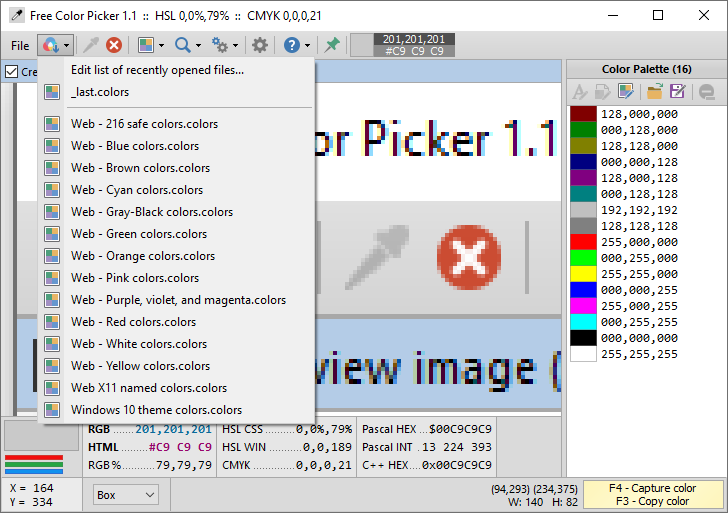Click the 192,192,192 palette row text
The image size is (728, 513).
639,210
